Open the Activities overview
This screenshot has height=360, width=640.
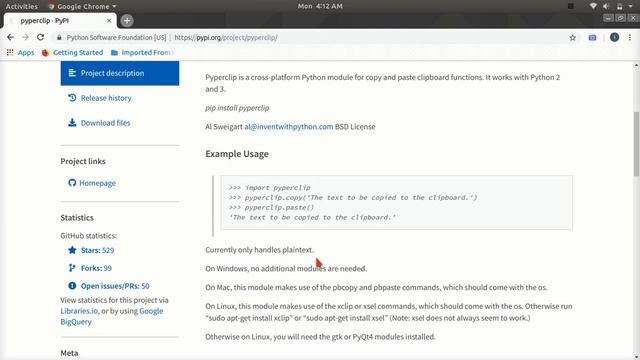coord(21,6)
